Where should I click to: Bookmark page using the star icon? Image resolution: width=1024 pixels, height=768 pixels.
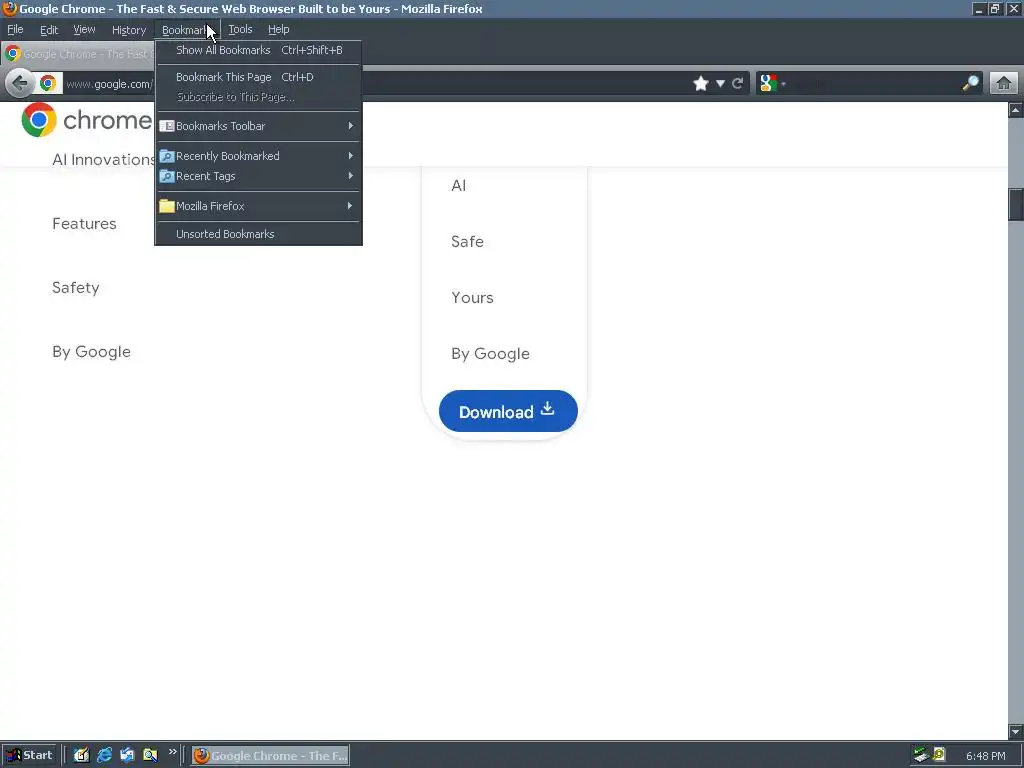point(701,84)
